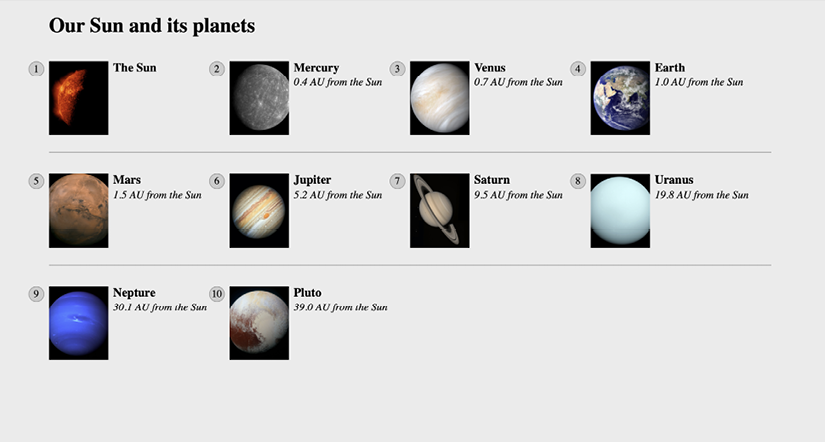825x442 pixels.
Task: Select the "Saturn" name label
Action: click(492, 180)
